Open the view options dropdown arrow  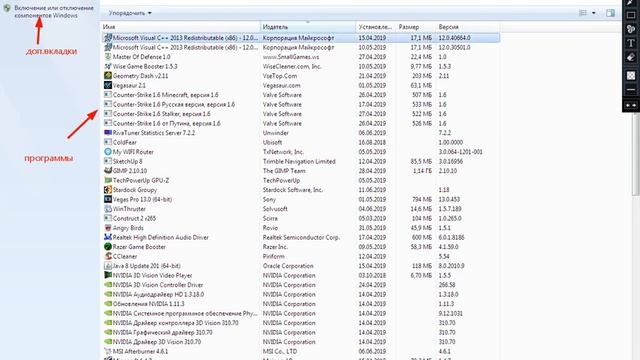(x=593, y=13)
